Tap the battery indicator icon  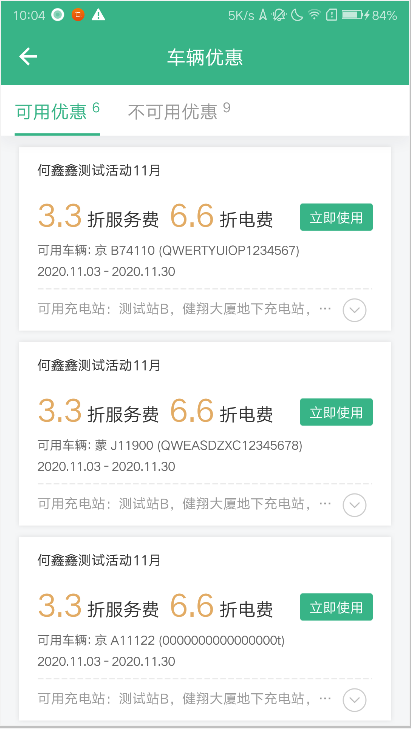tap(352, 15)
